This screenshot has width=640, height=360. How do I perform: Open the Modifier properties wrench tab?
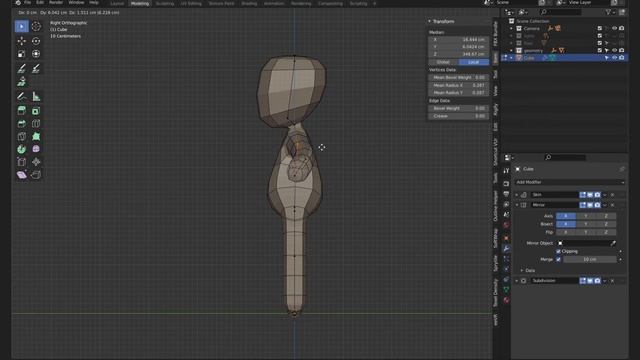(507, 248)
